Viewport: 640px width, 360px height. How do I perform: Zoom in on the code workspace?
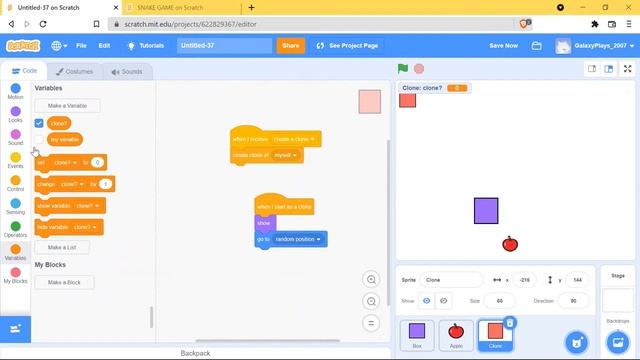(x=371, y=280)
